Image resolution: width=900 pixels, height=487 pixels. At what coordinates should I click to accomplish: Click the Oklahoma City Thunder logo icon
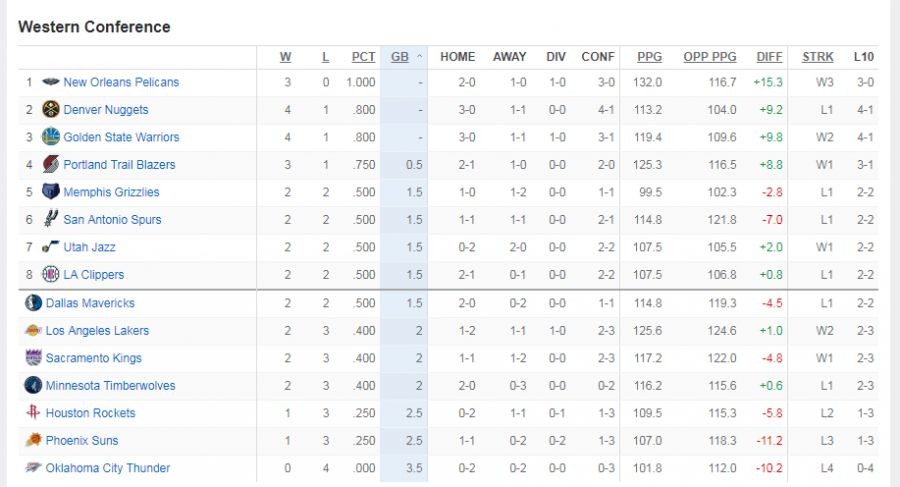pos(33,468)
